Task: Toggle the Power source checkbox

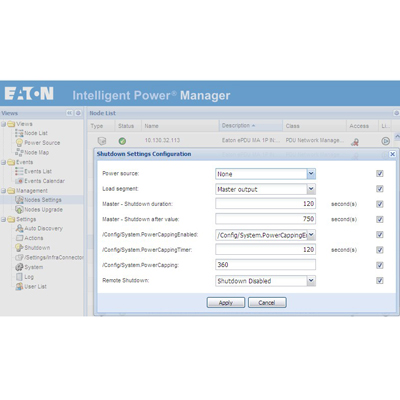Action: click(380, 173)
